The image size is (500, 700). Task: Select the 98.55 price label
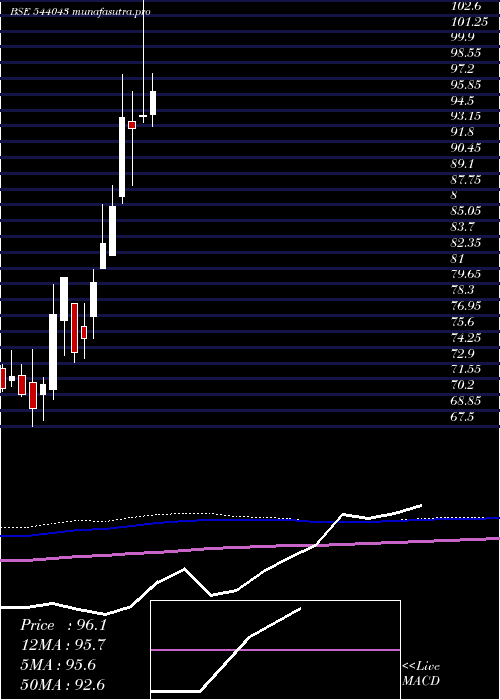pos(466,53)
